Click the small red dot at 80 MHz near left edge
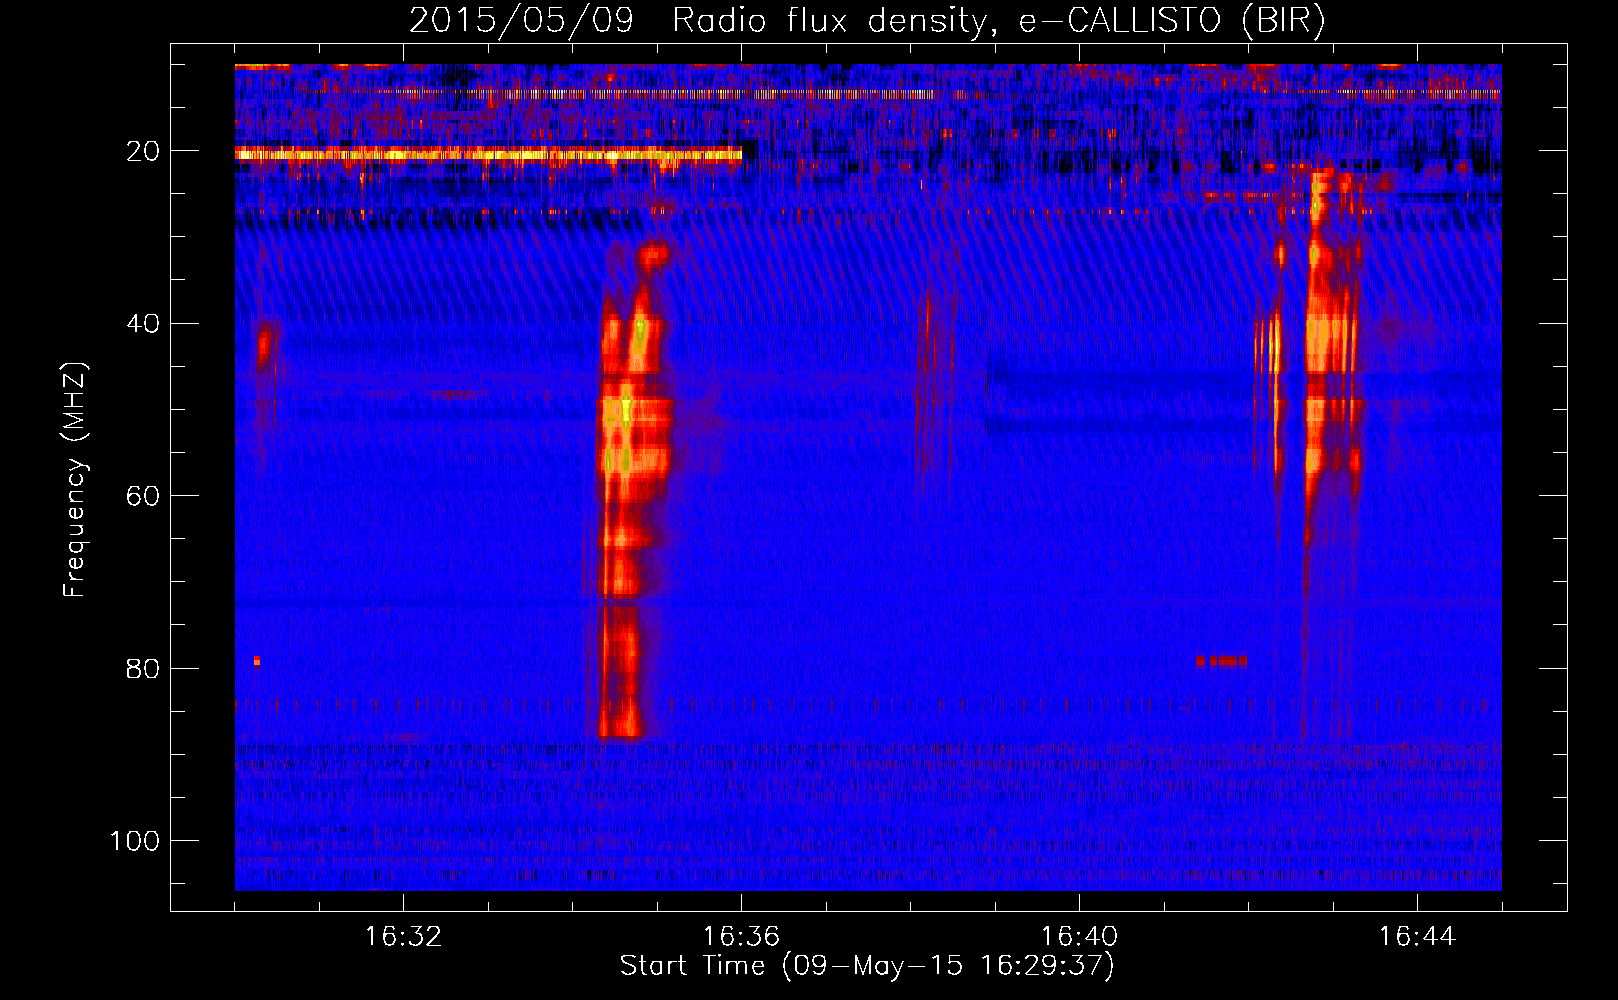1618x1000 pixels. 257,661
